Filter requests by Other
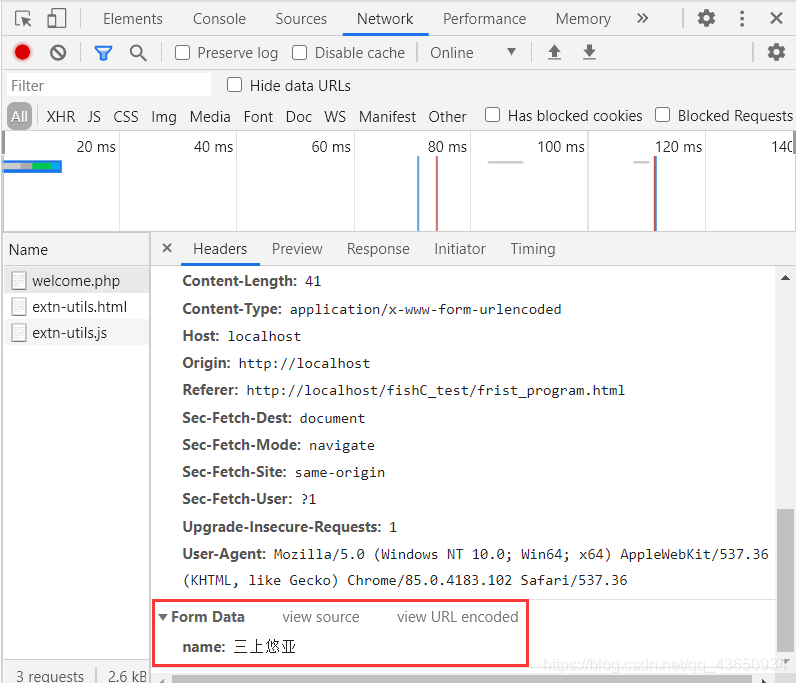Screen dimensions: 796x683 (447, 116)
